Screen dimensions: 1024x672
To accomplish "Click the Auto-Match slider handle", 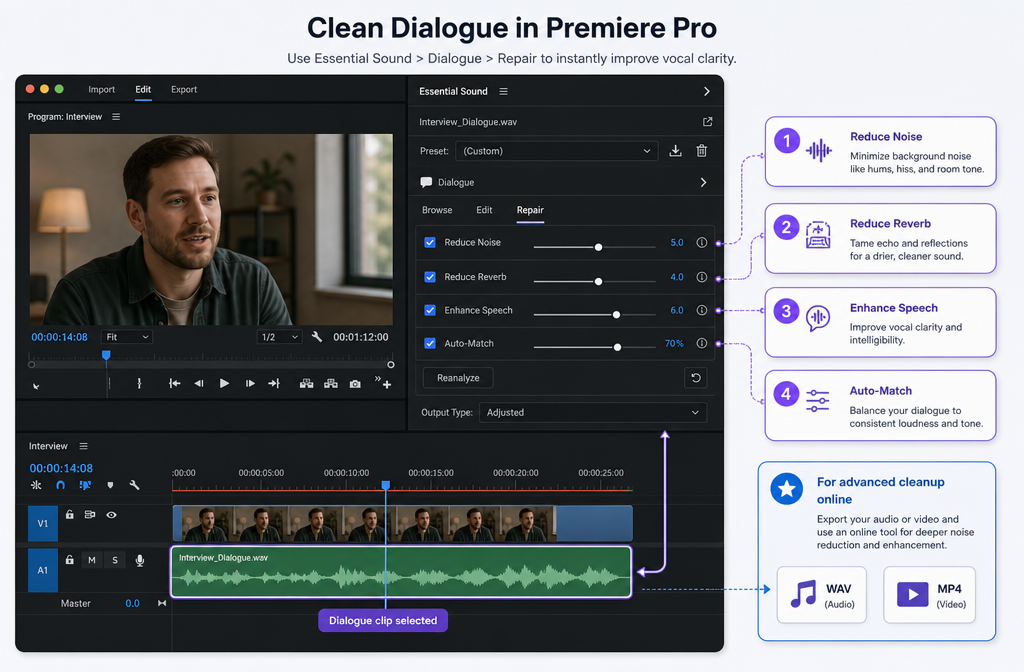I will click(617, 347).
